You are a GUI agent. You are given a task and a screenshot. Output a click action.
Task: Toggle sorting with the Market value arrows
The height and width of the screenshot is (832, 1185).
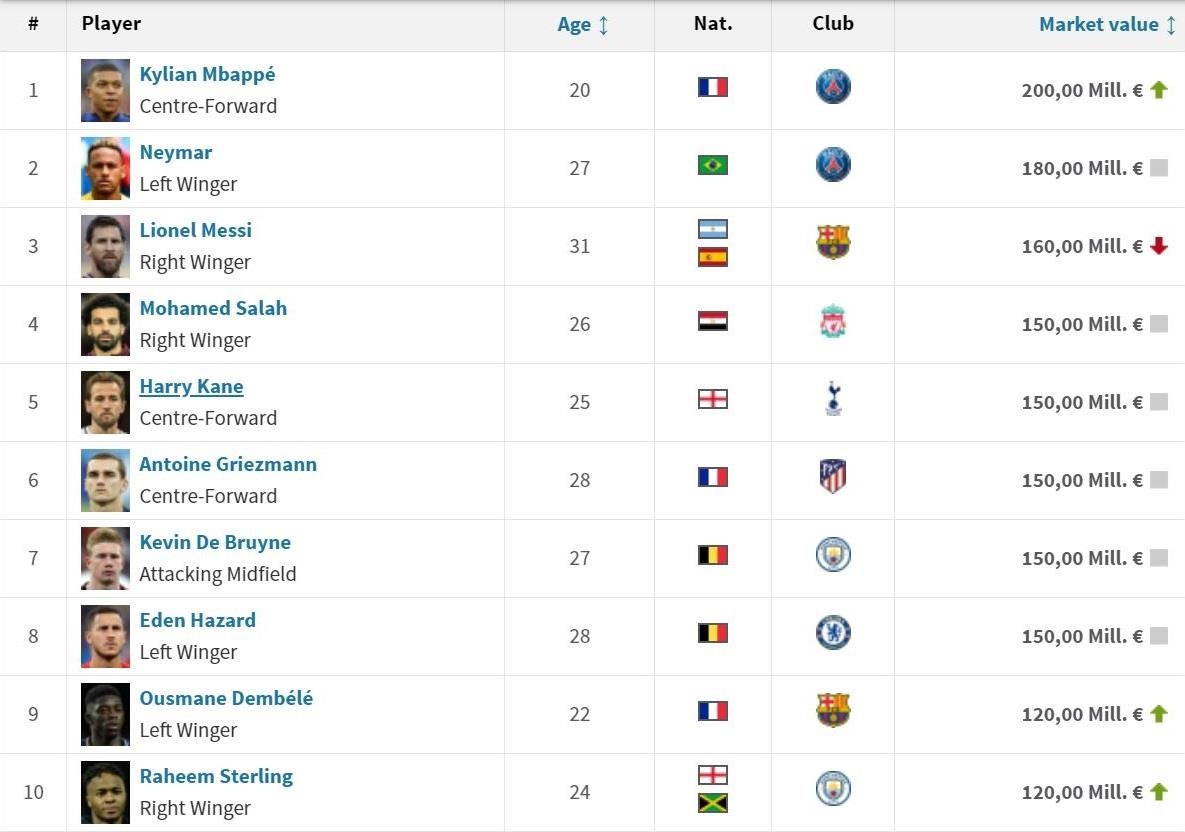[1170, 24]
